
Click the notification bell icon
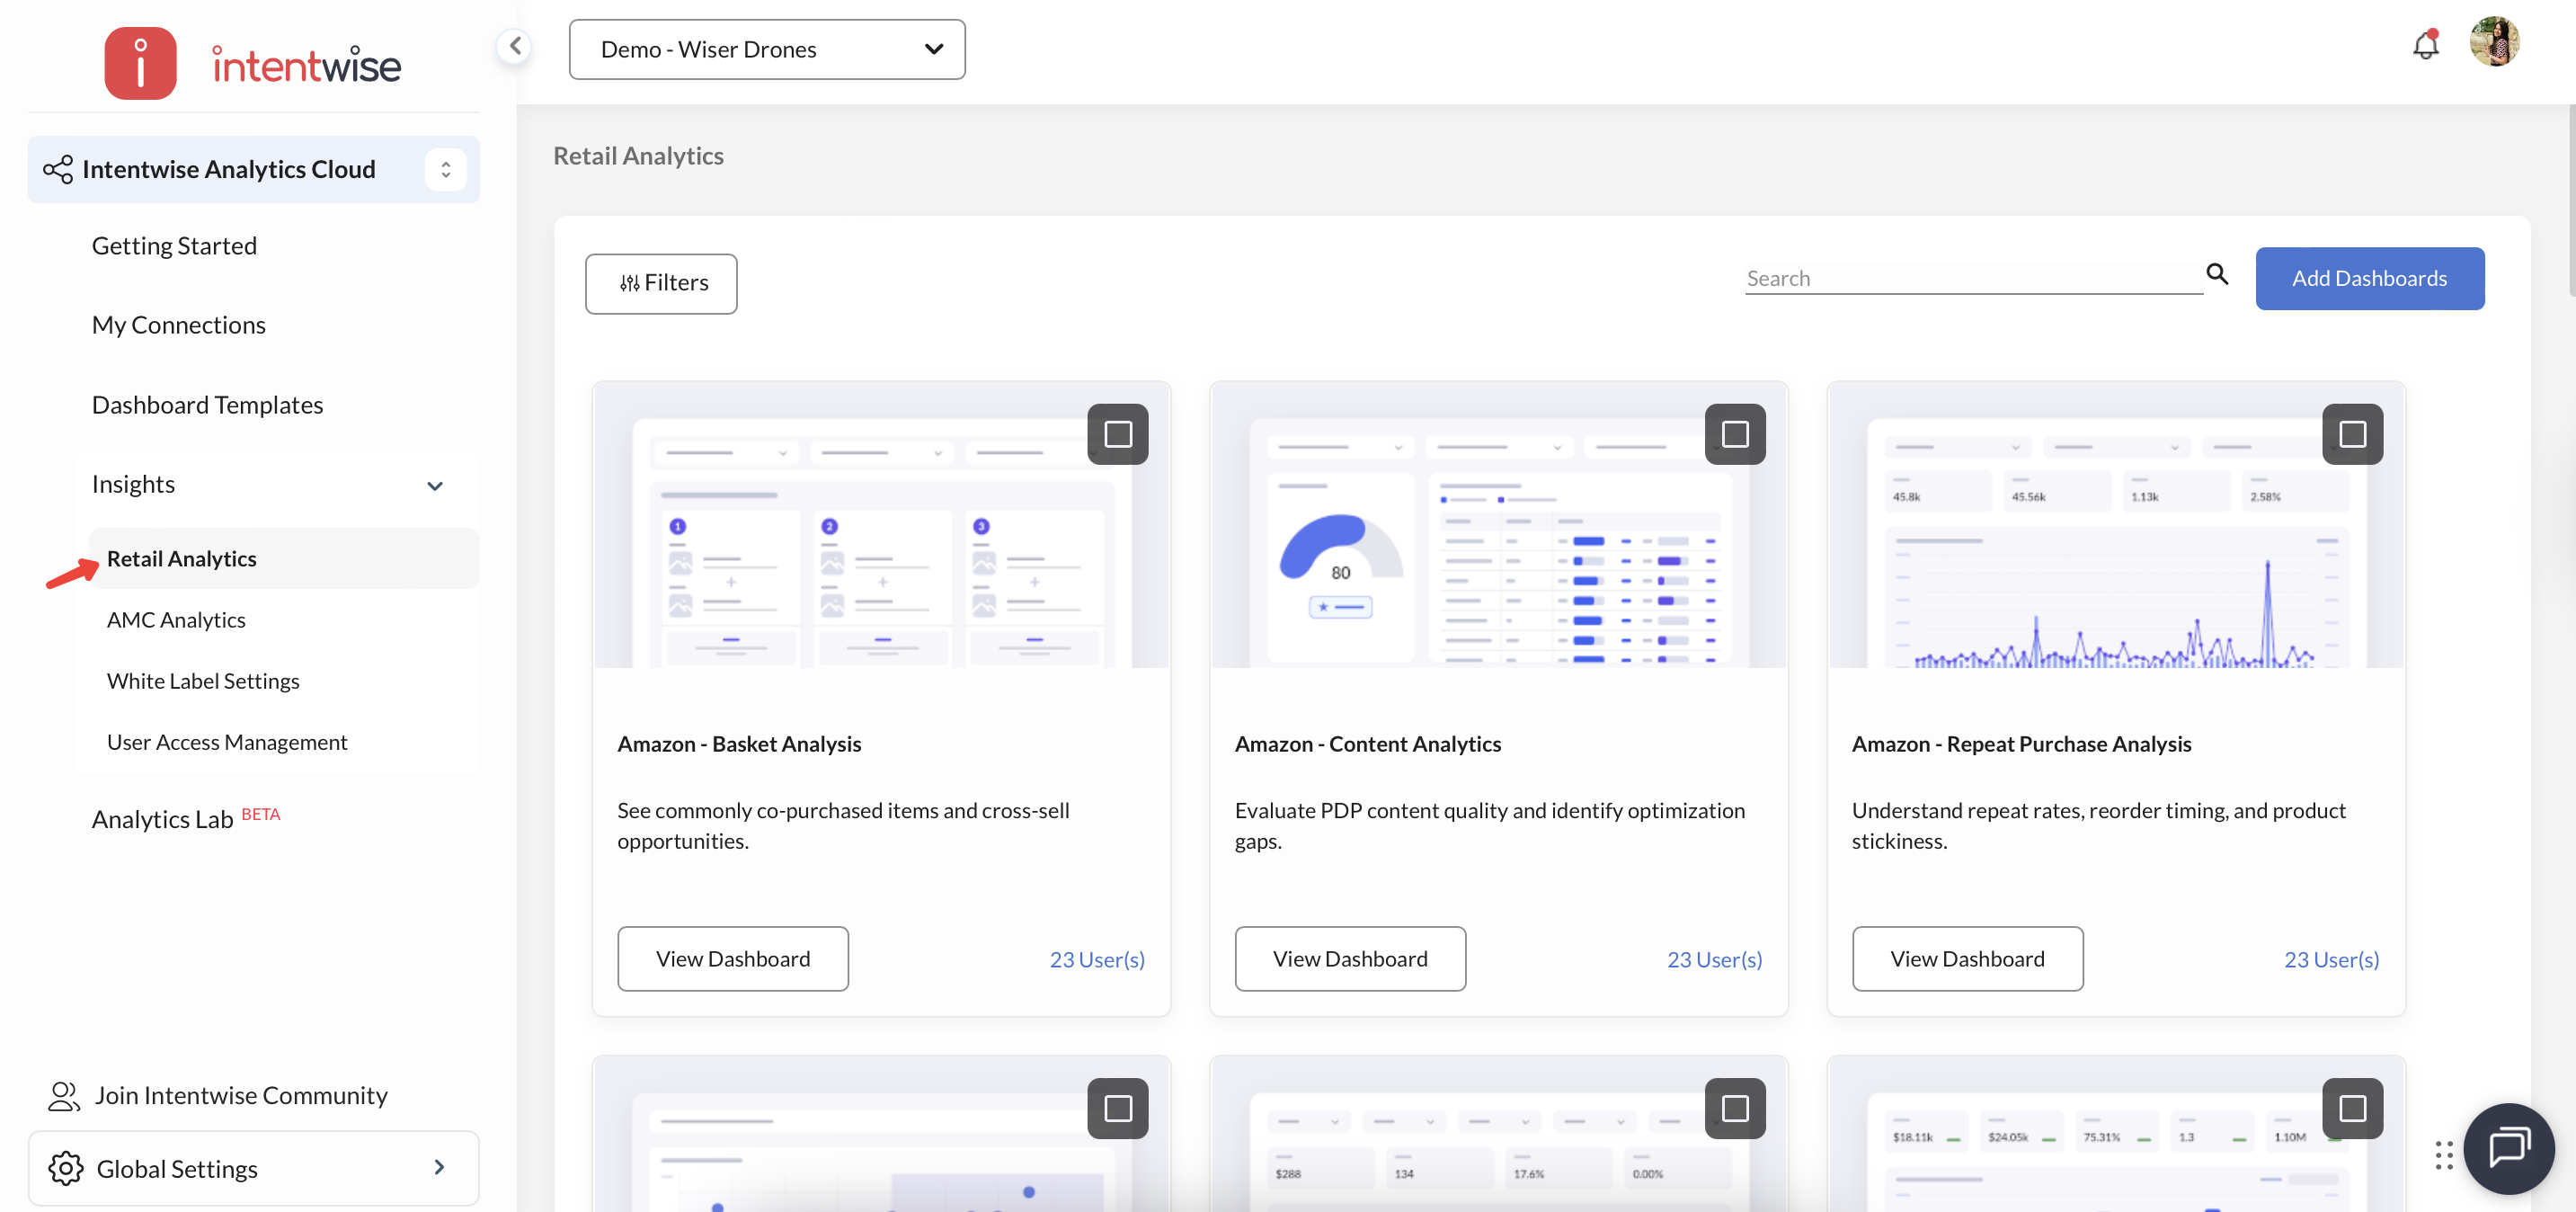2425,45
